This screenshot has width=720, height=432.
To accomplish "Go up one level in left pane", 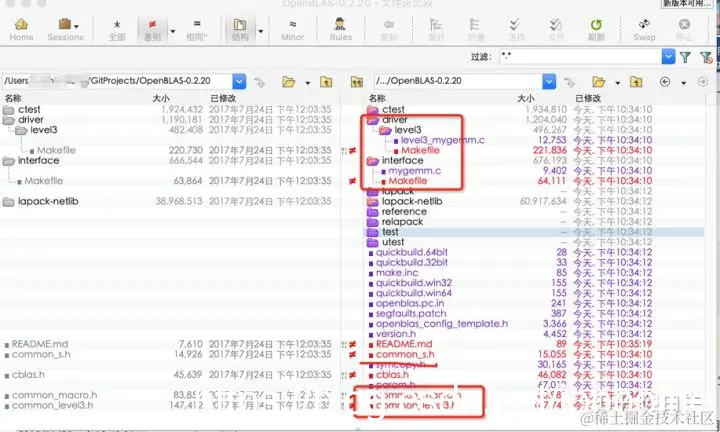I will (326, 82).
